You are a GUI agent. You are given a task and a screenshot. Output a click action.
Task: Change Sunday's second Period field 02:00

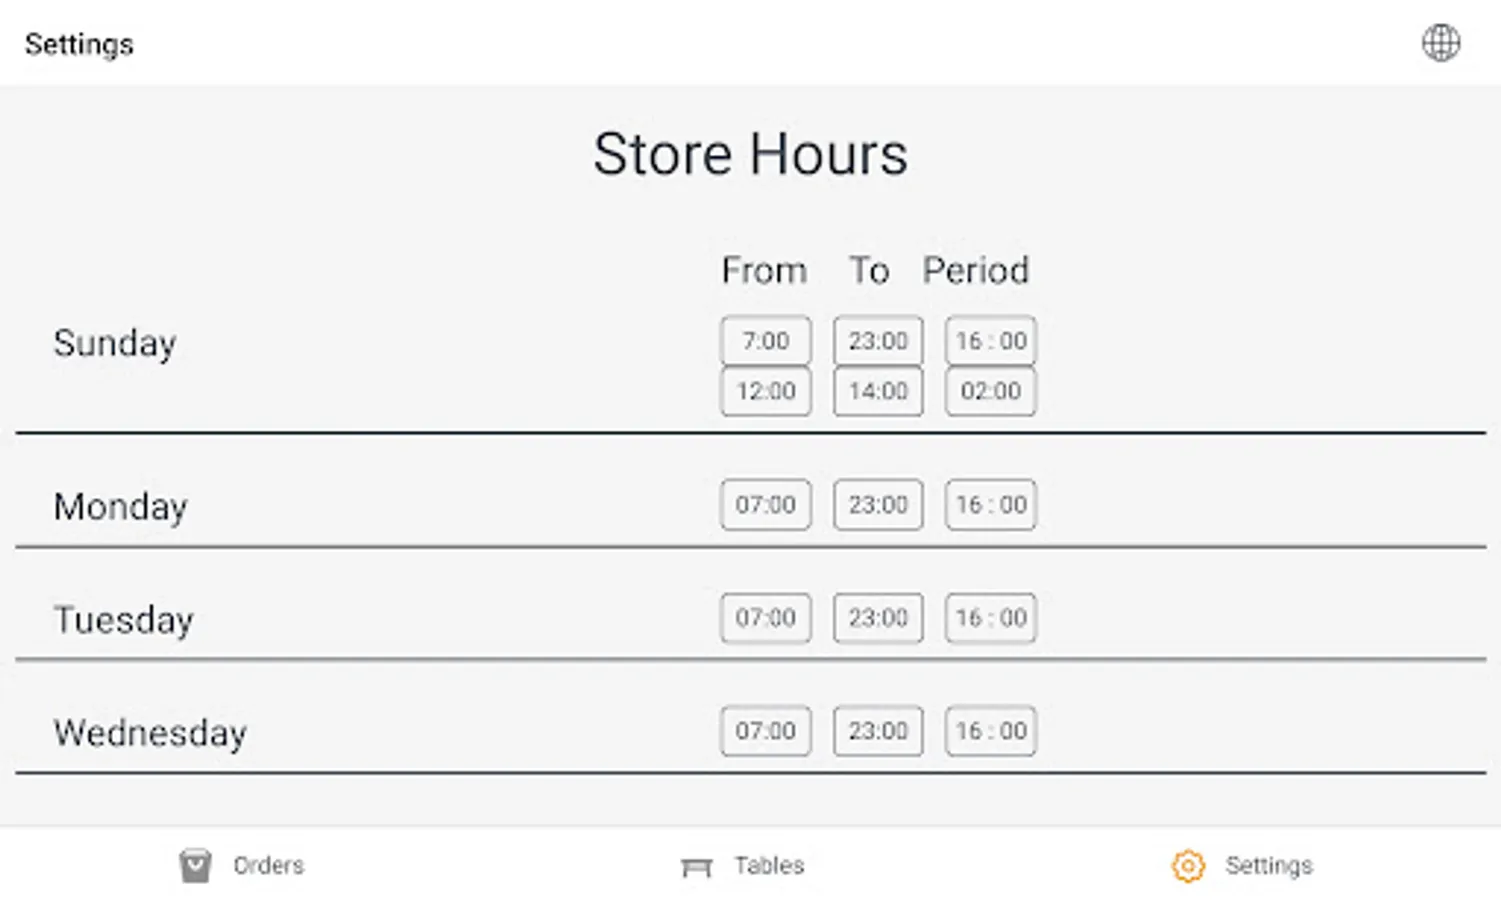tap(990, 391)
